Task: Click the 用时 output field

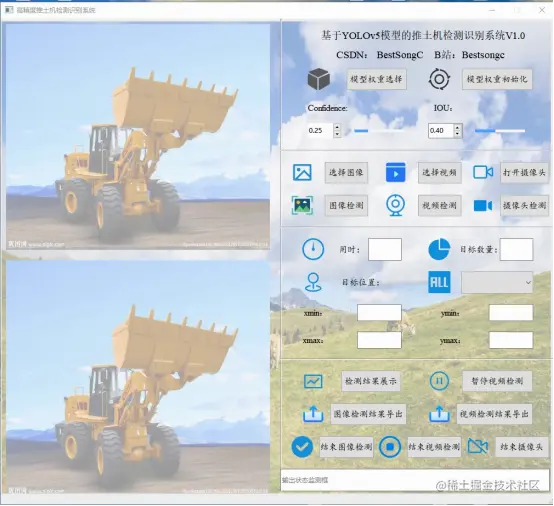Action: pyautogui.click(x=385, y=249)
